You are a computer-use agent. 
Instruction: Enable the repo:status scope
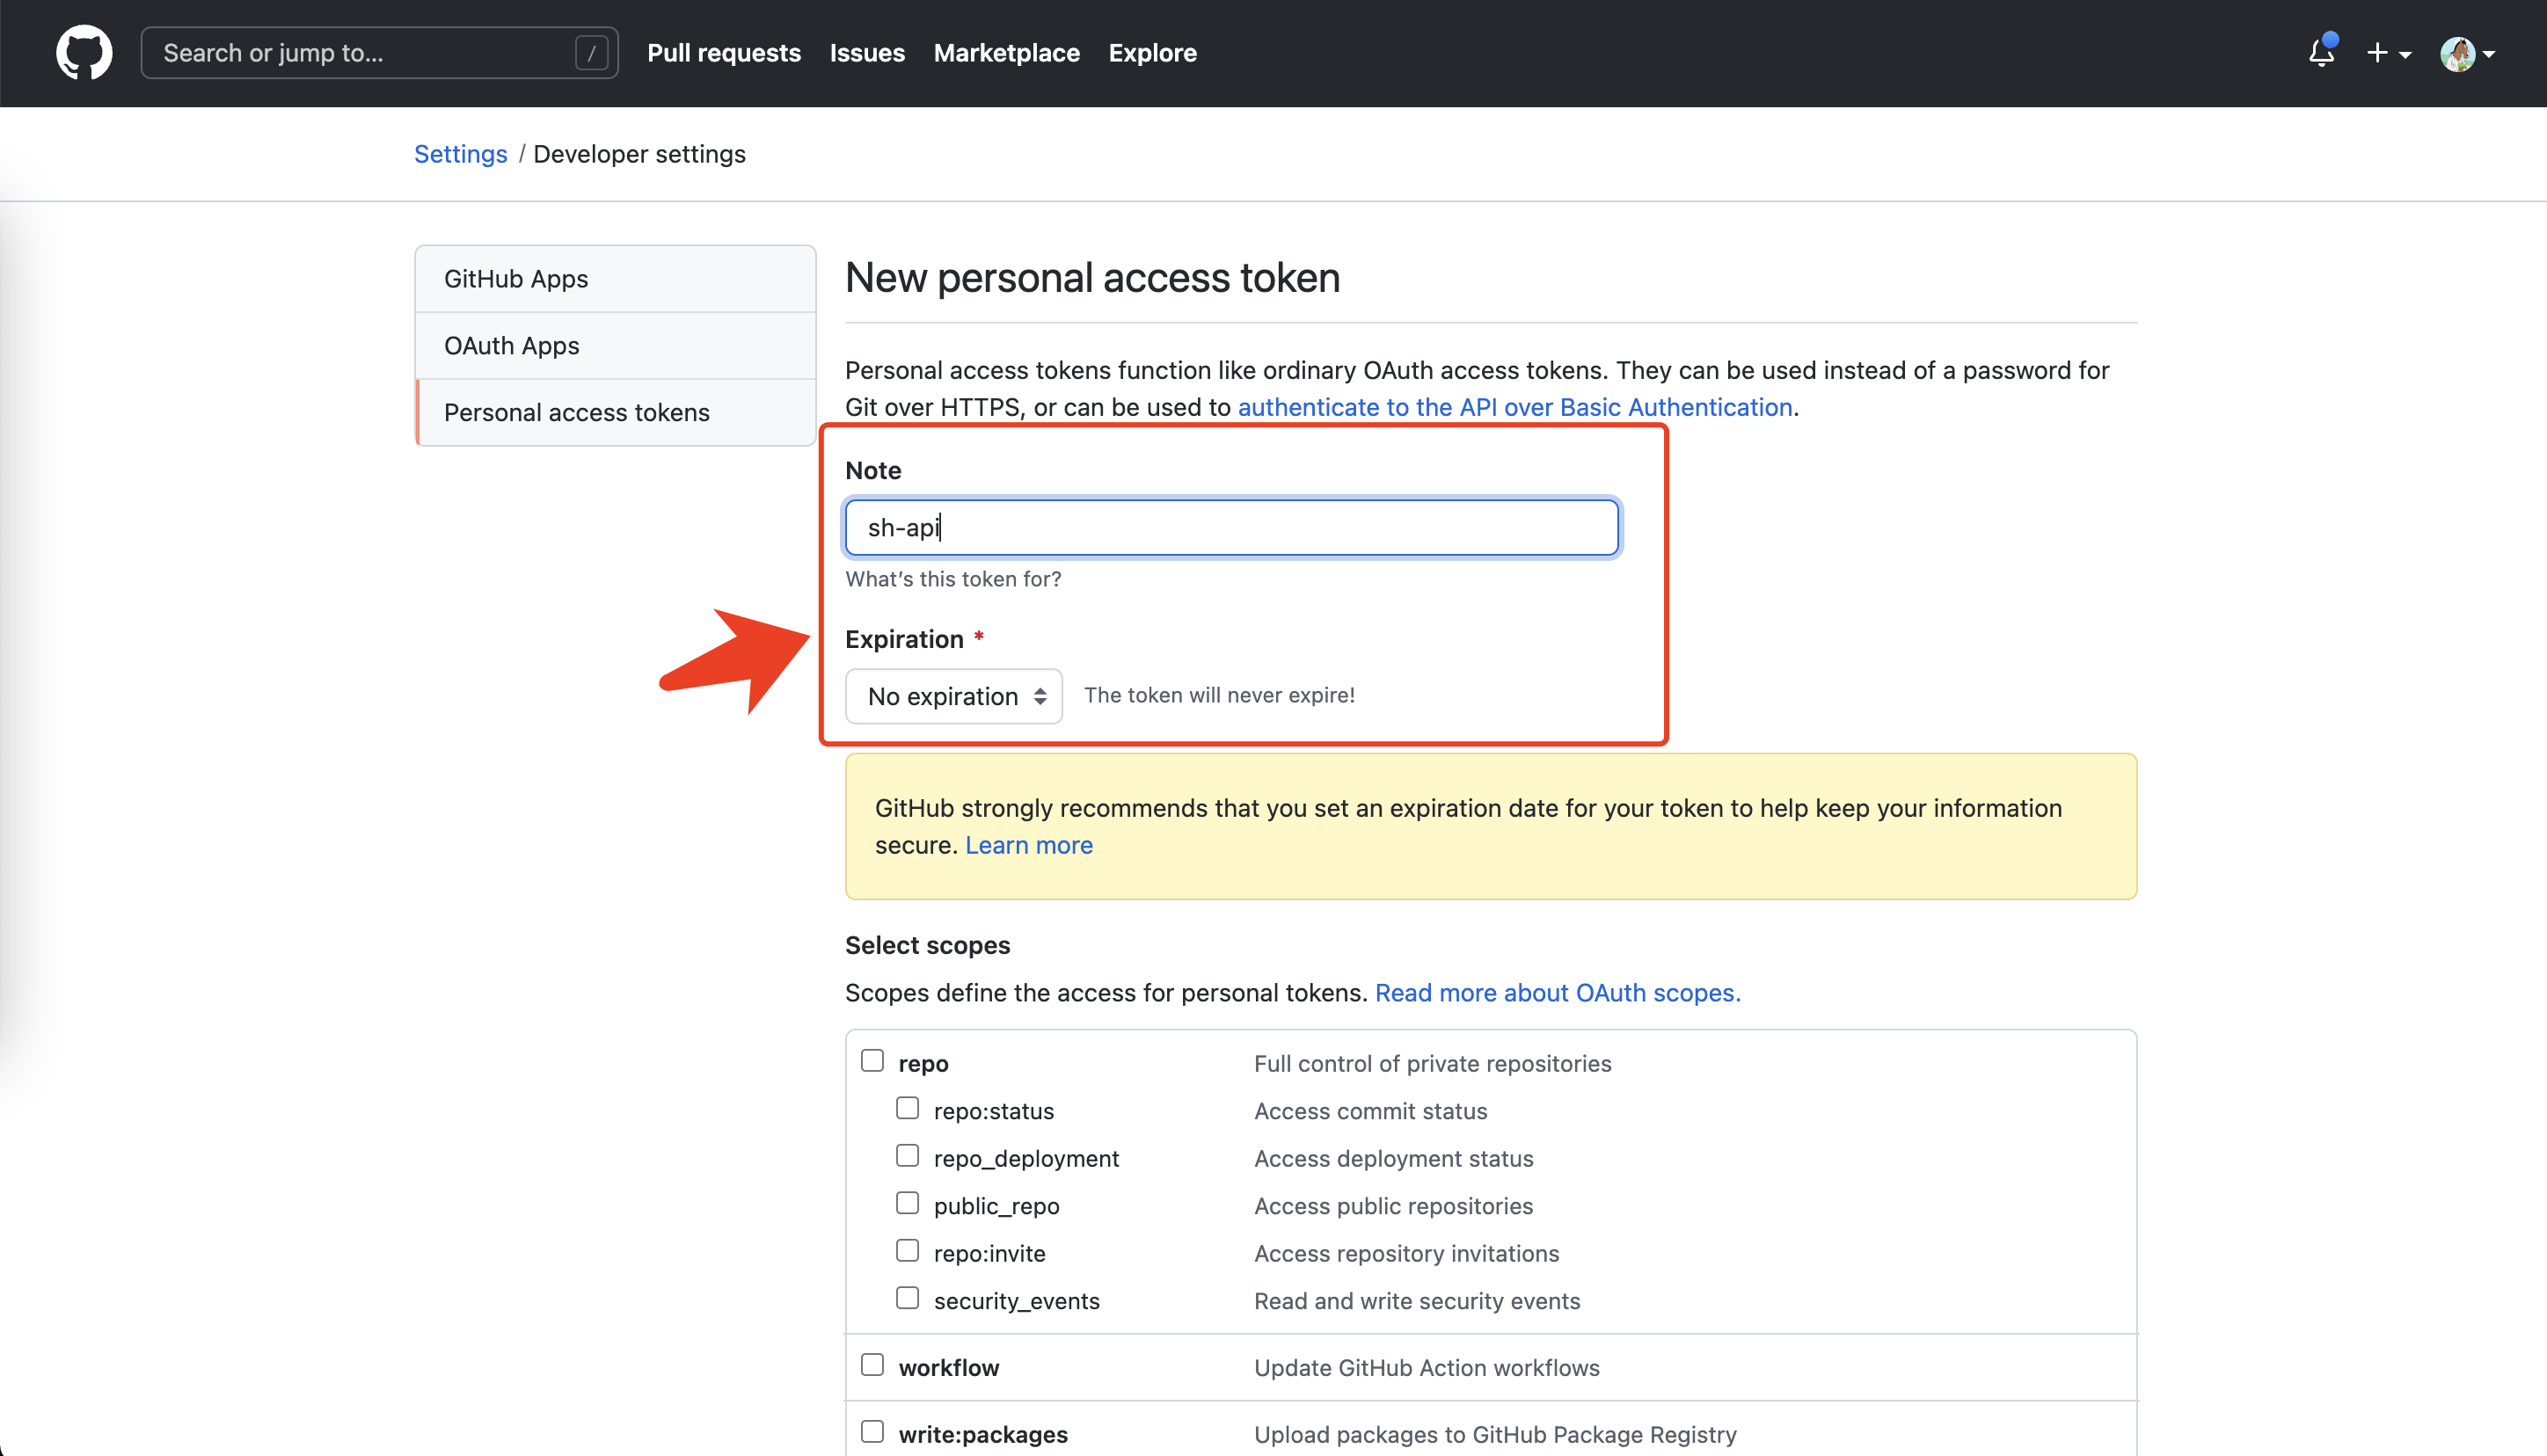pos(907,1108)
